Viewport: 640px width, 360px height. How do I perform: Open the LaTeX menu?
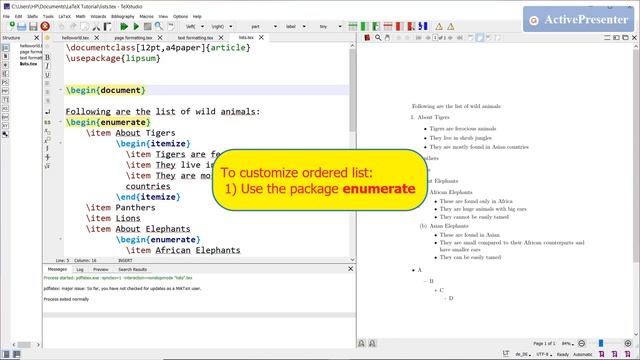pos(64,16)
